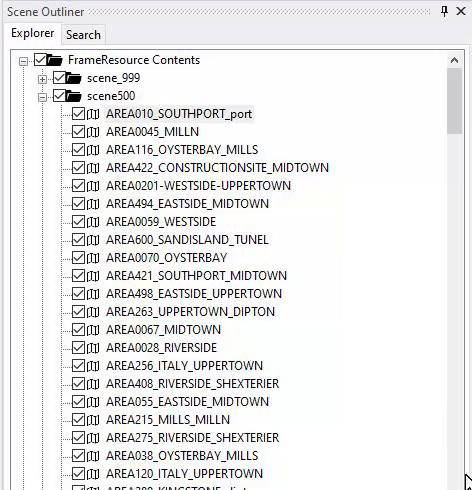Select the scene500 label
The height and width of the screenshot is (490, 472).
point(111,96)
